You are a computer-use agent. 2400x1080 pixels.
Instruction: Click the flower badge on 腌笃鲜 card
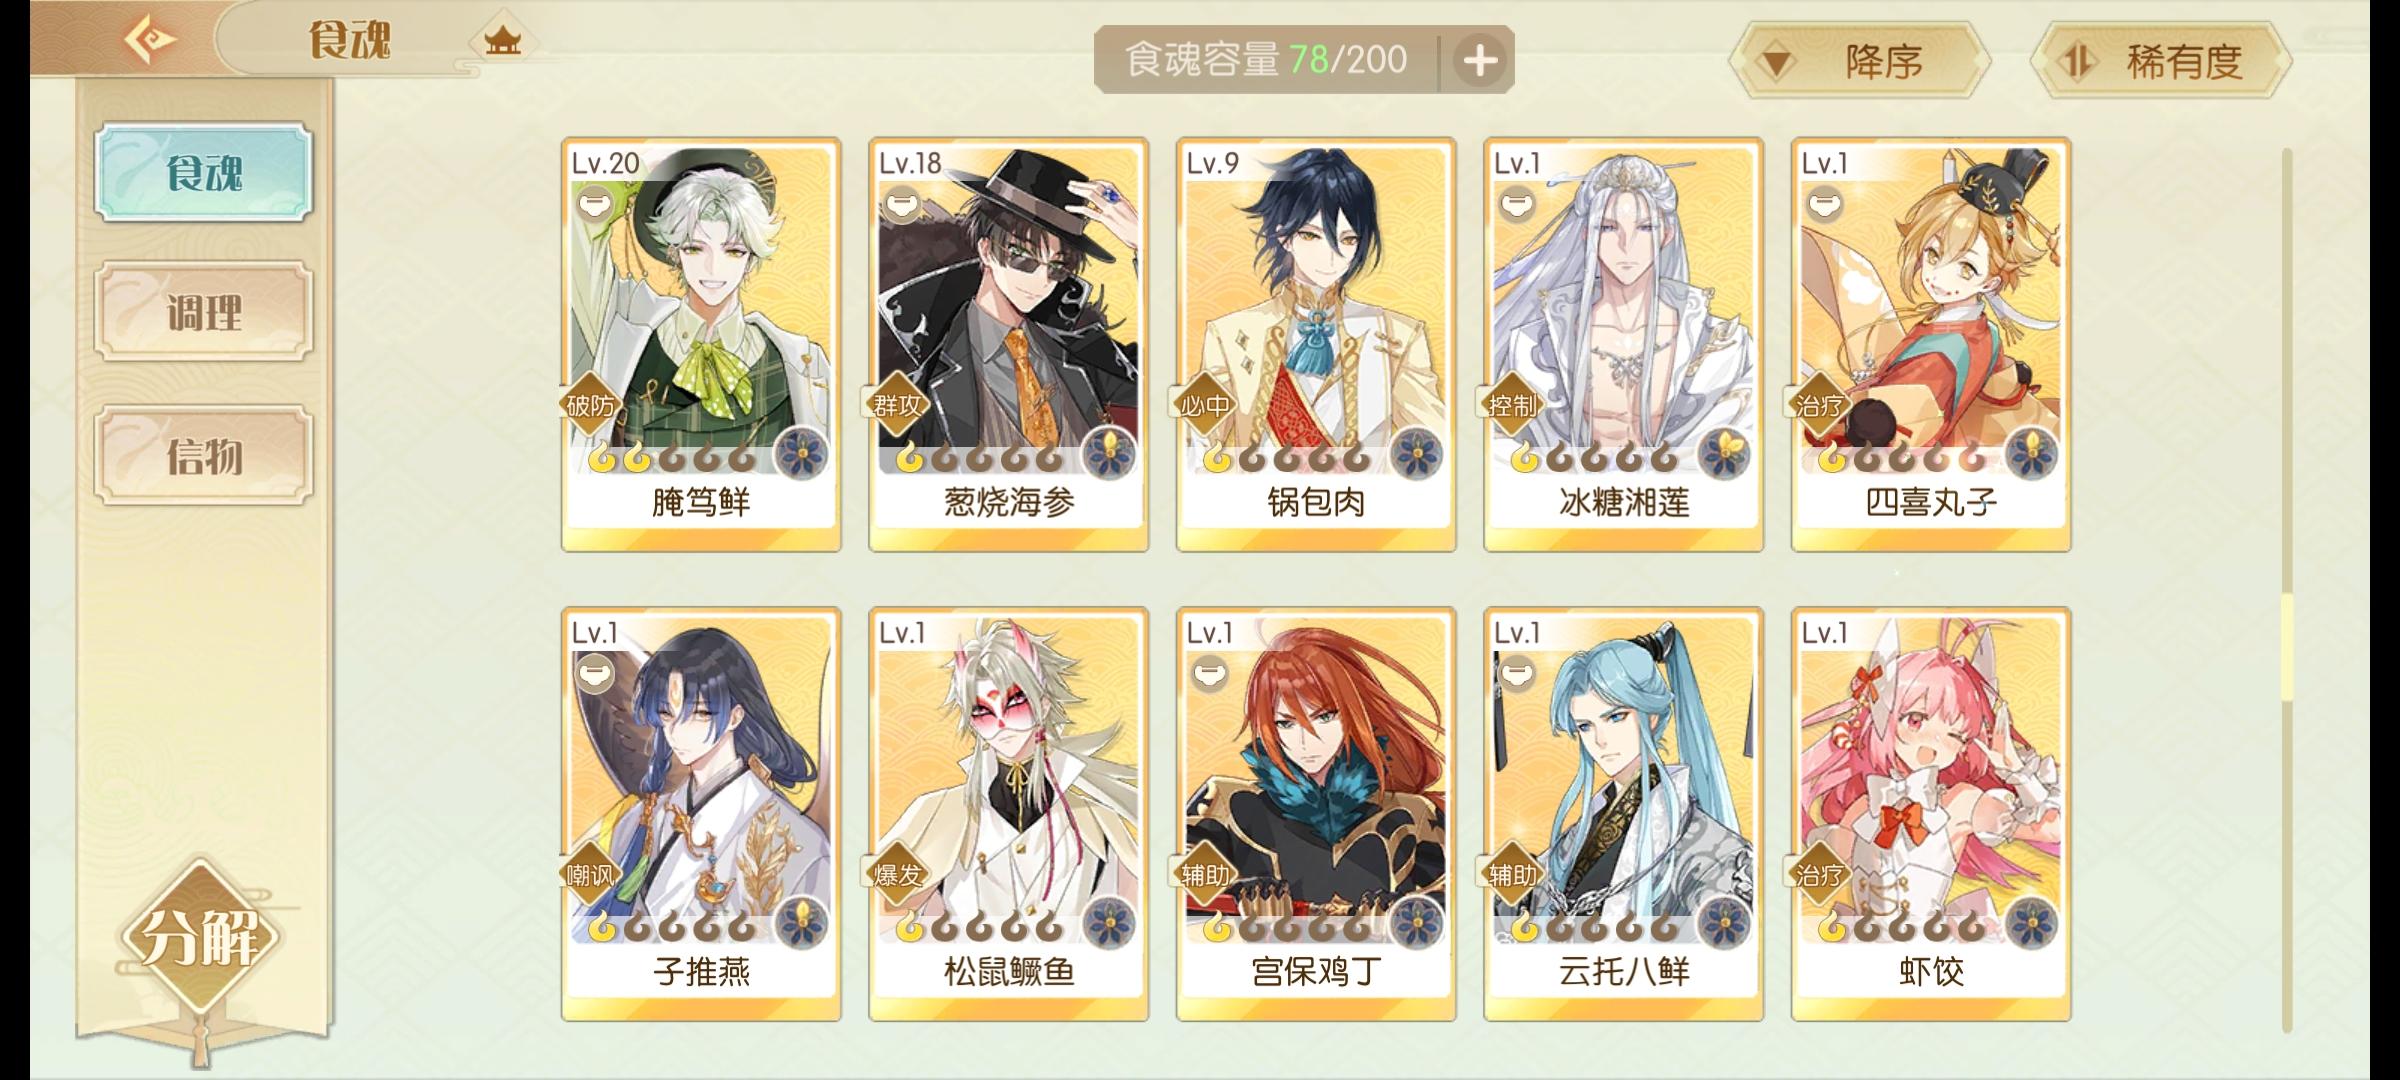click(x=801, y=455)
